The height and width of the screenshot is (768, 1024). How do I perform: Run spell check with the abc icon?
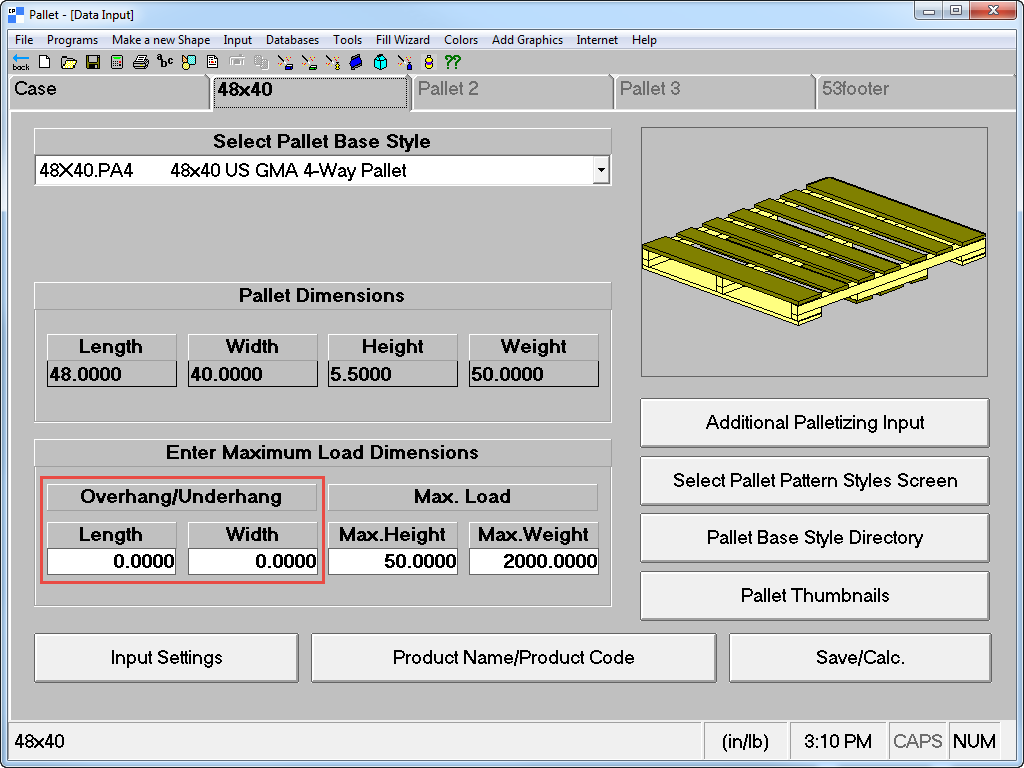[x=166, y=62]
